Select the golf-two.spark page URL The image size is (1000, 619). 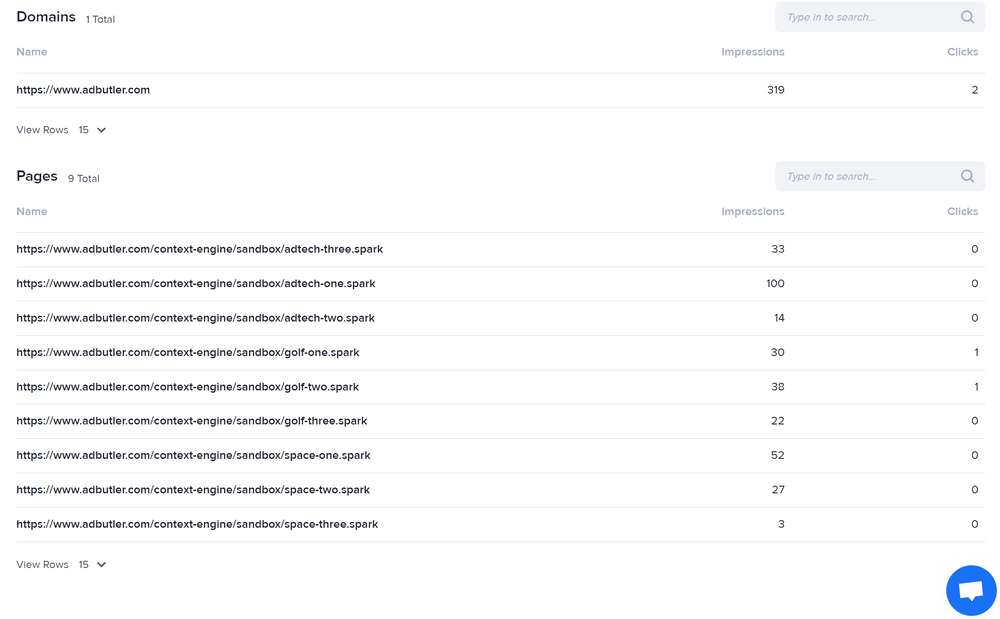[188, 387]
